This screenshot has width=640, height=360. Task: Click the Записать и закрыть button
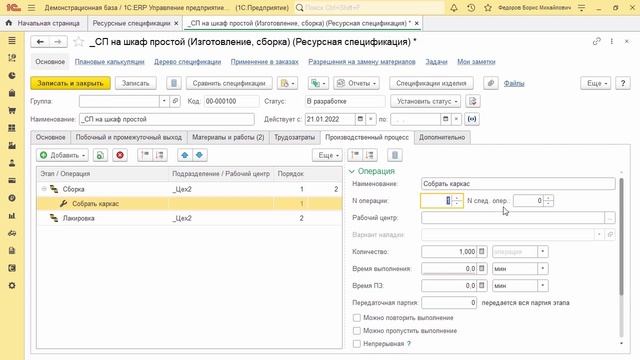point(70,83)
